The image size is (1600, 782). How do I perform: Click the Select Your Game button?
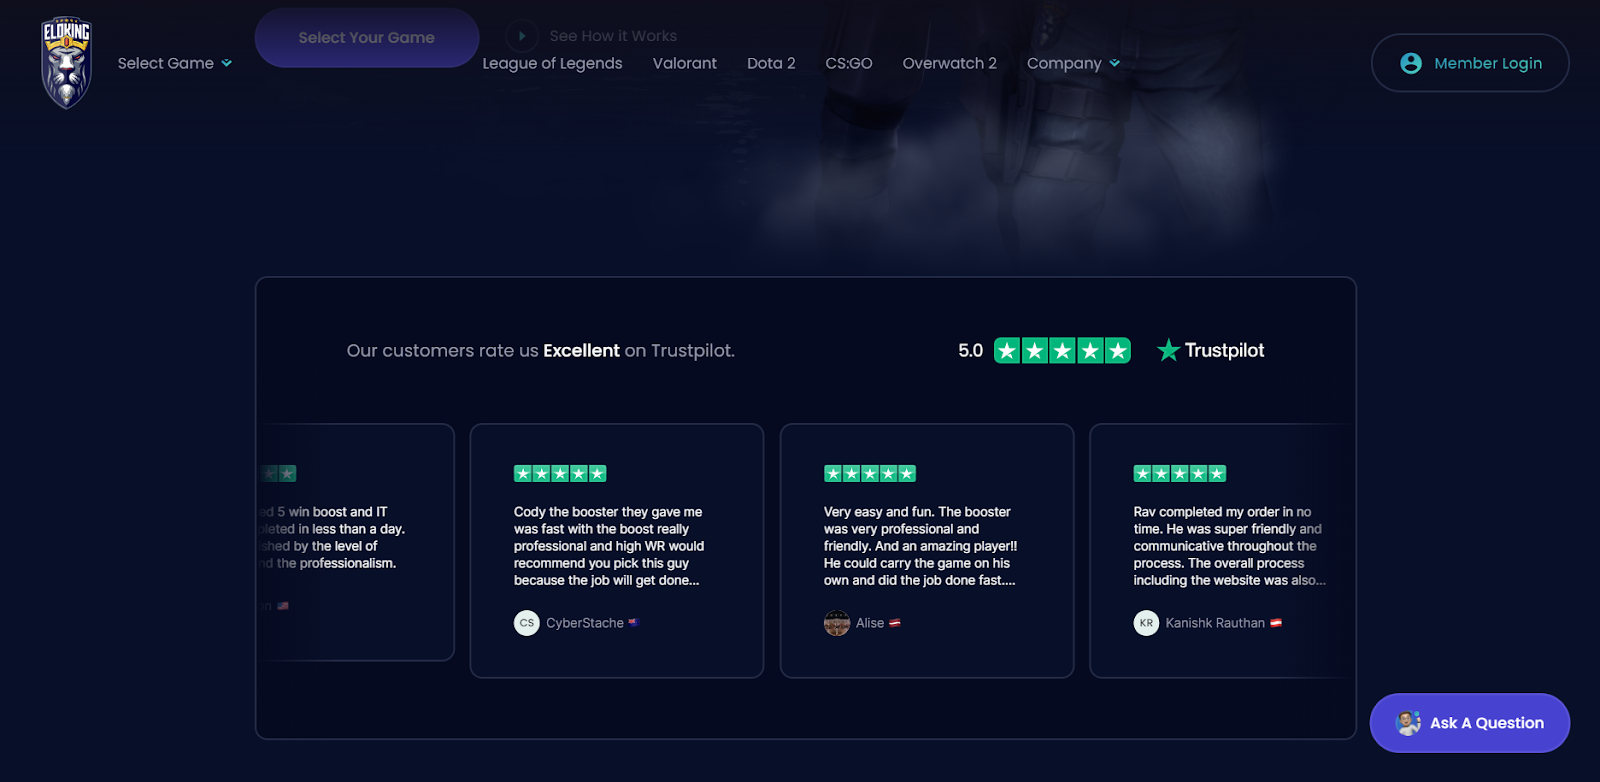click(367, 38)
